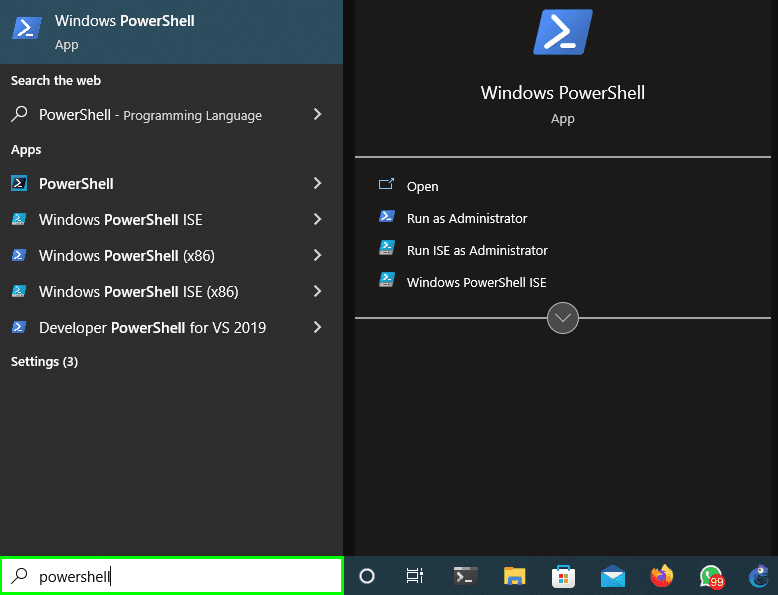The height and width of the screenshot is (595, 778).
Task: Click the magnifier icon in the search box
Action: click(x=19, y=576)
